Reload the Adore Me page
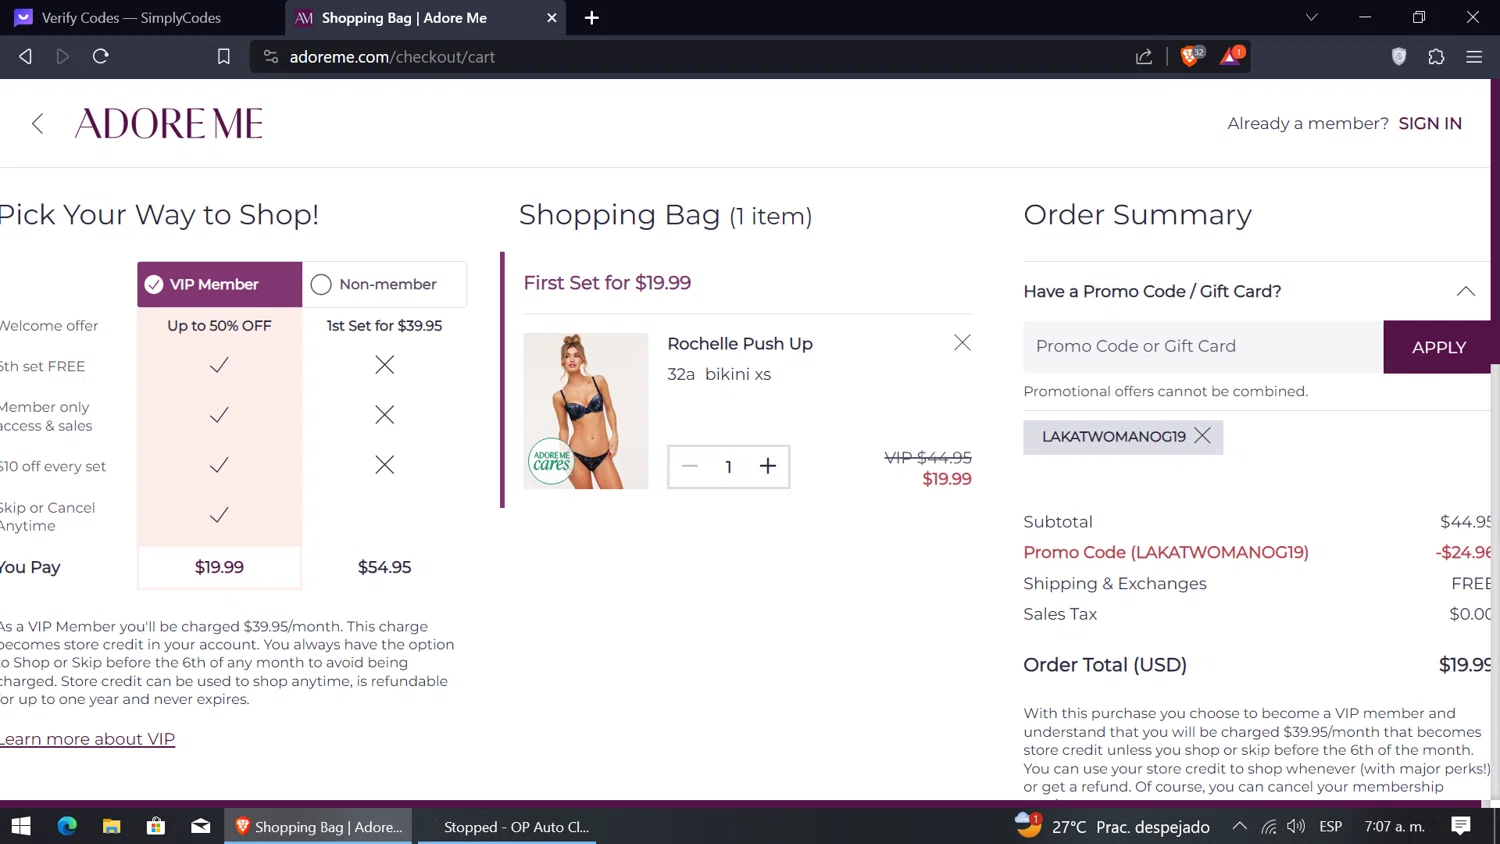 [101, 57]
